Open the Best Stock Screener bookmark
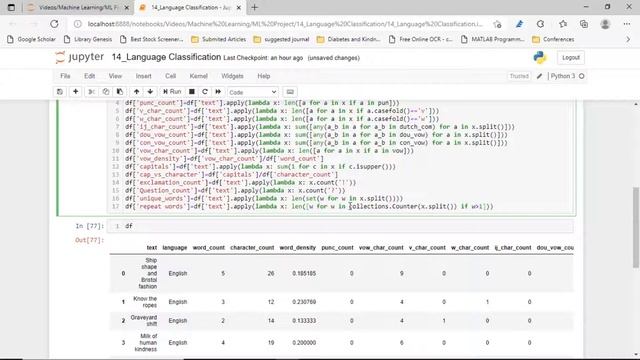The width and height of the screenshot is (640, 360). [x=151, y=40]
